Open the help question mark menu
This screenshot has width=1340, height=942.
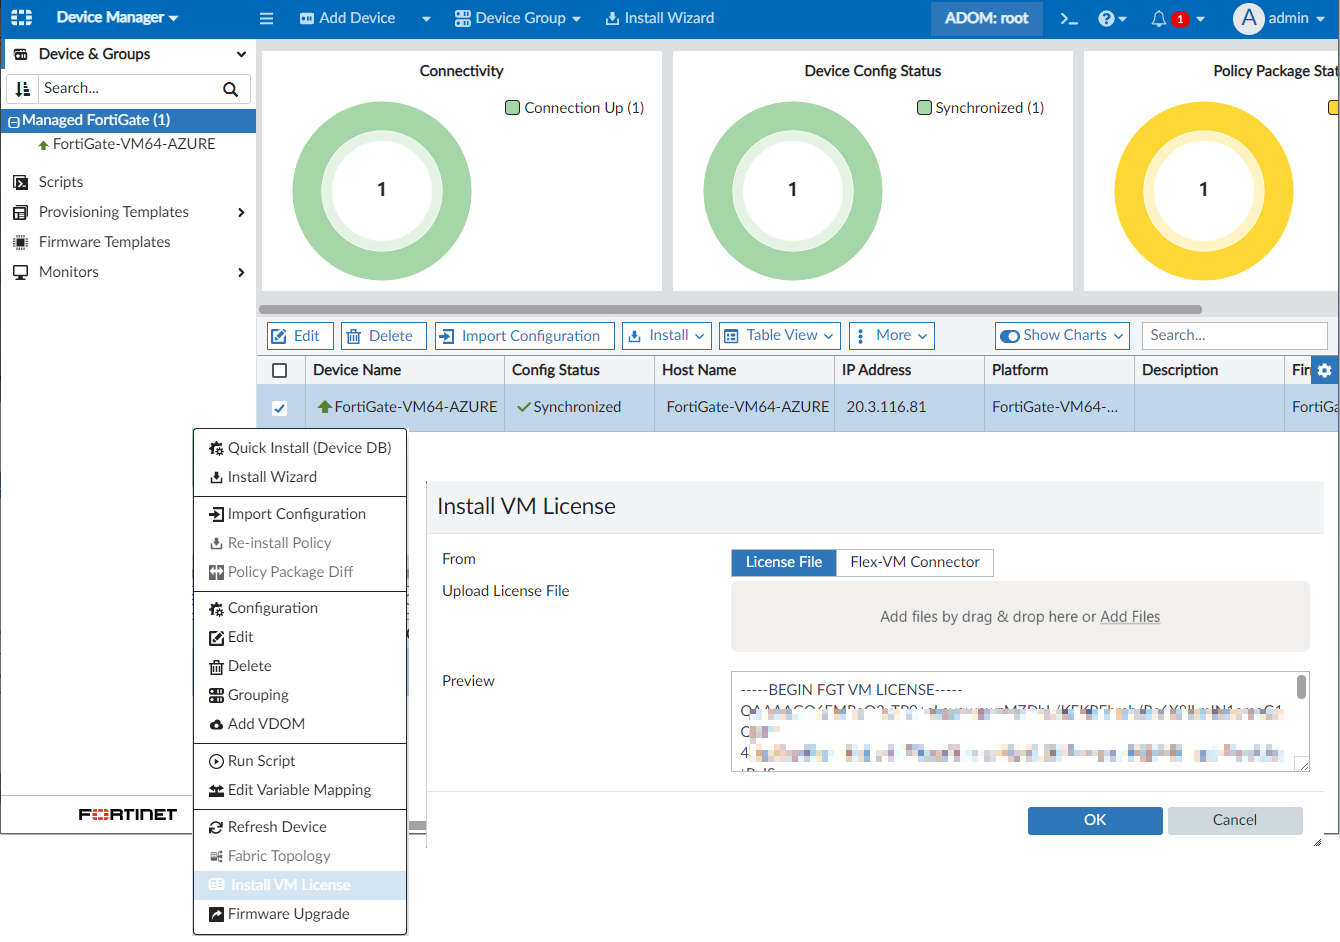1106,19
